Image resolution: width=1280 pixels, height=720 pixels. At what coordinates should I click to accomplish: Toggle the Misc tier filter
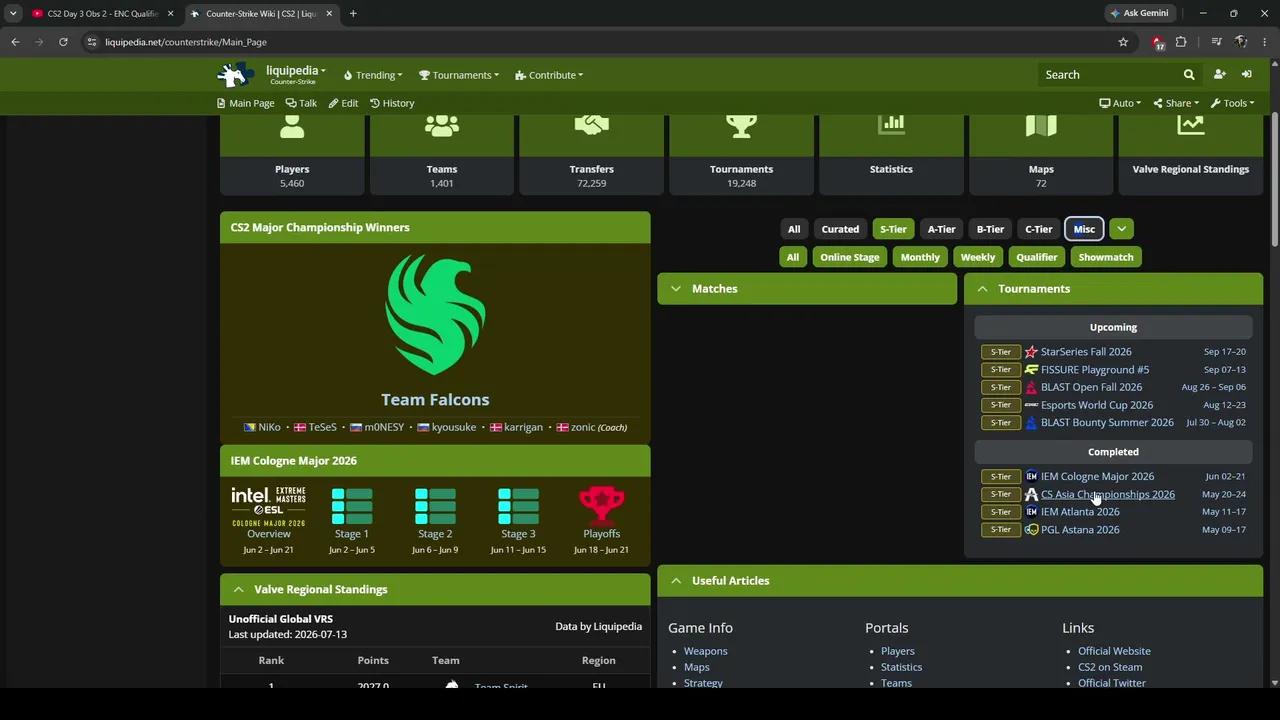click(x=1084, y=229)
